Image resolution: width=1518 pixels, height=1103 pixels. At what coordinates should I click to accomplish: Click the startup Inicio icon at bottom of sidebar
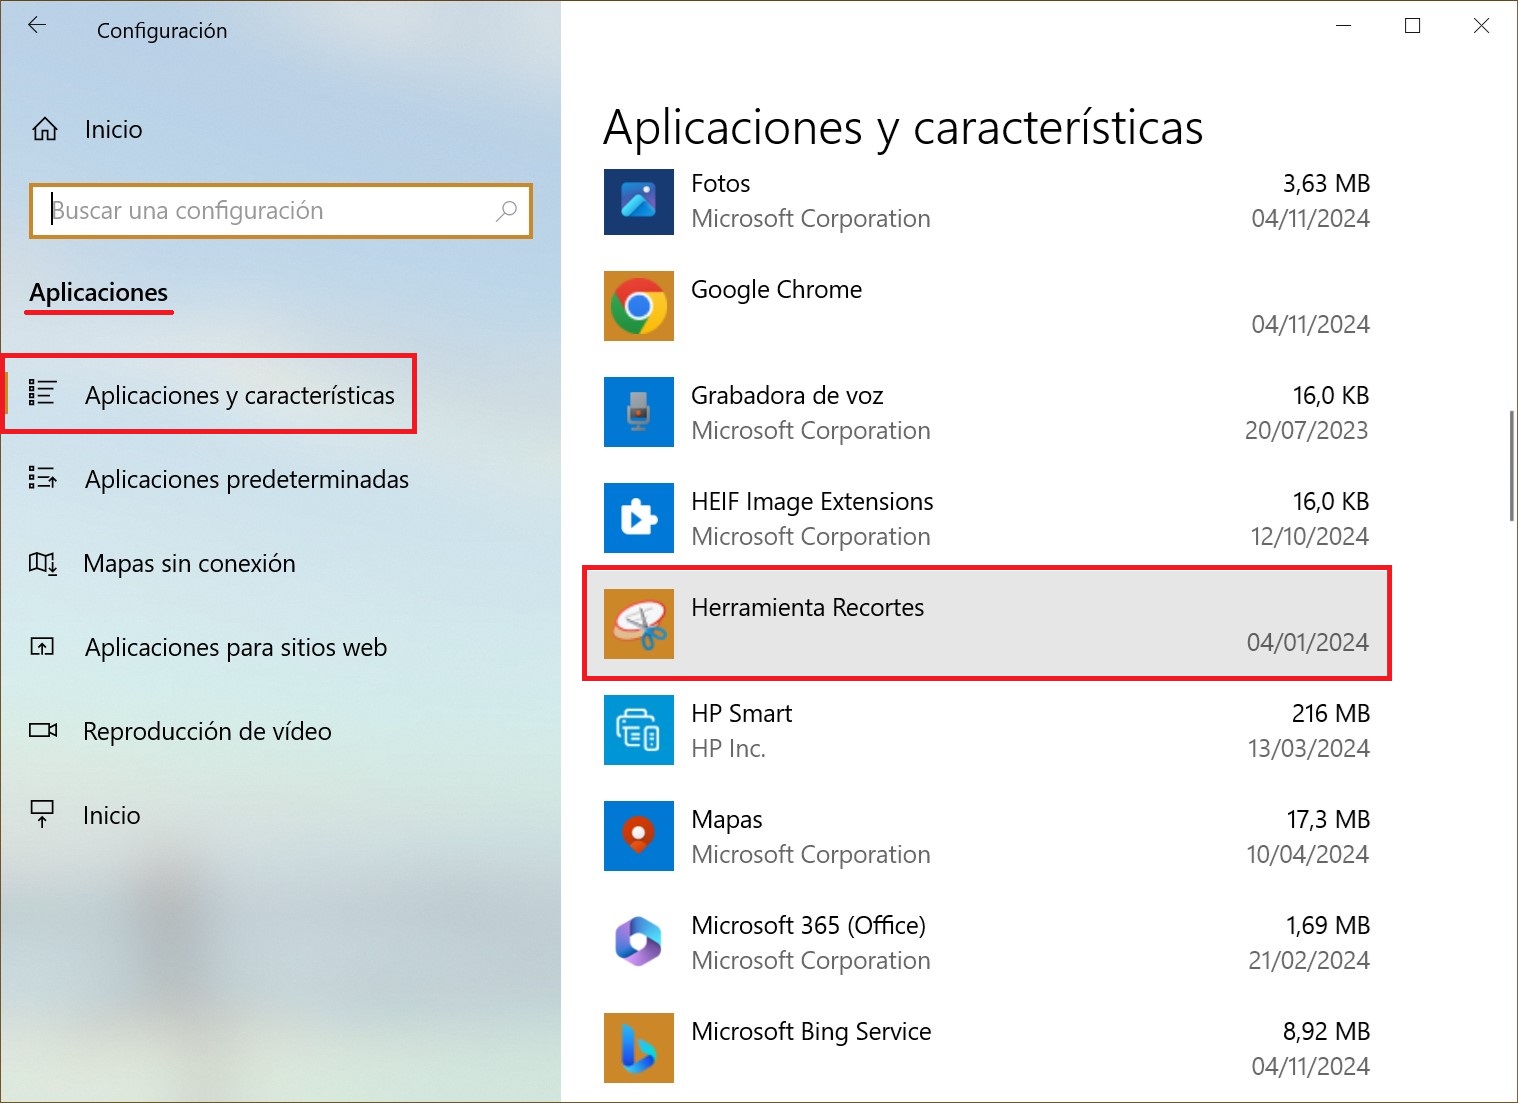point(42,814)
